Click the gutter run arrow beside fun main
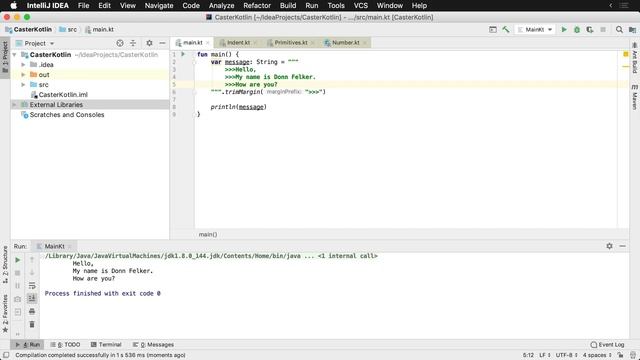 [x=183, y=54]
